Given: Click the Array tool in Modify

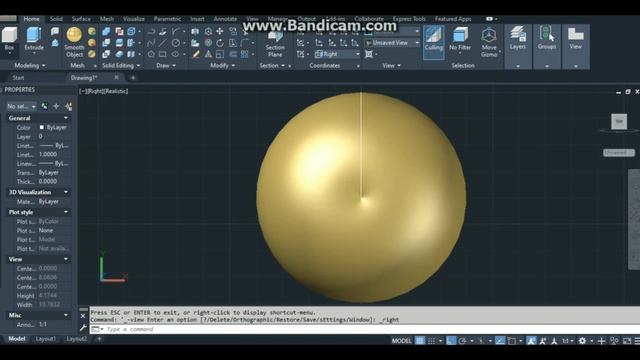Looking at the screenshot, I should [244, 54].
